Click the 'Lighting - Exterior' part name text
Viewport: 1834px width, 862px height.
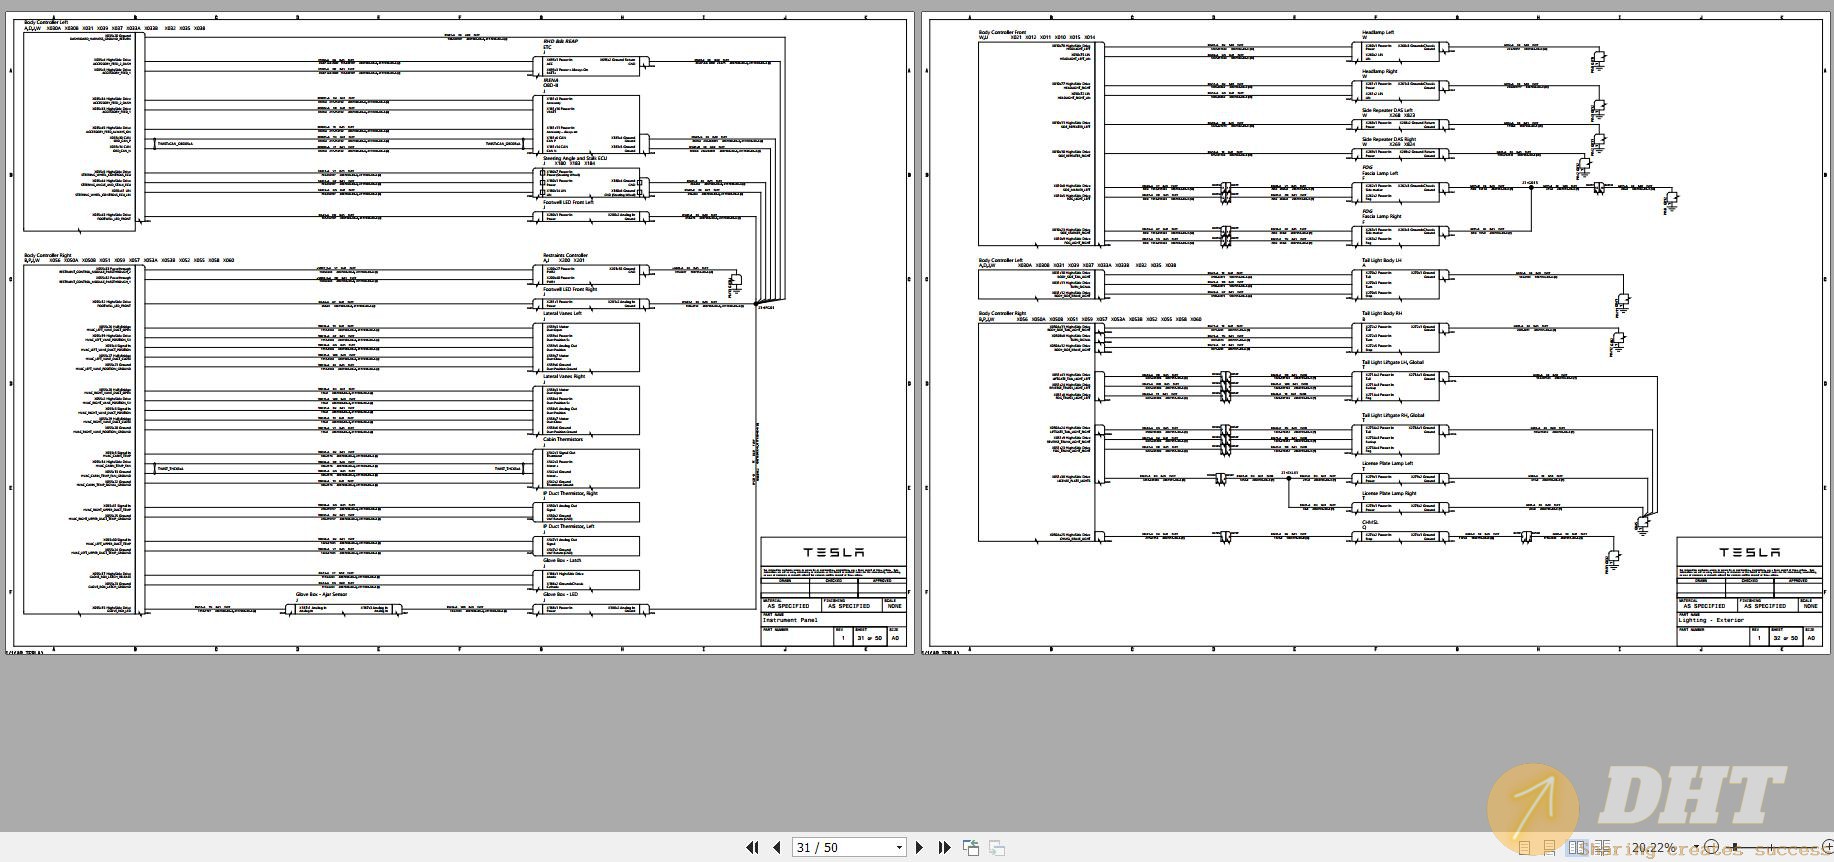tap(1710, 620)
